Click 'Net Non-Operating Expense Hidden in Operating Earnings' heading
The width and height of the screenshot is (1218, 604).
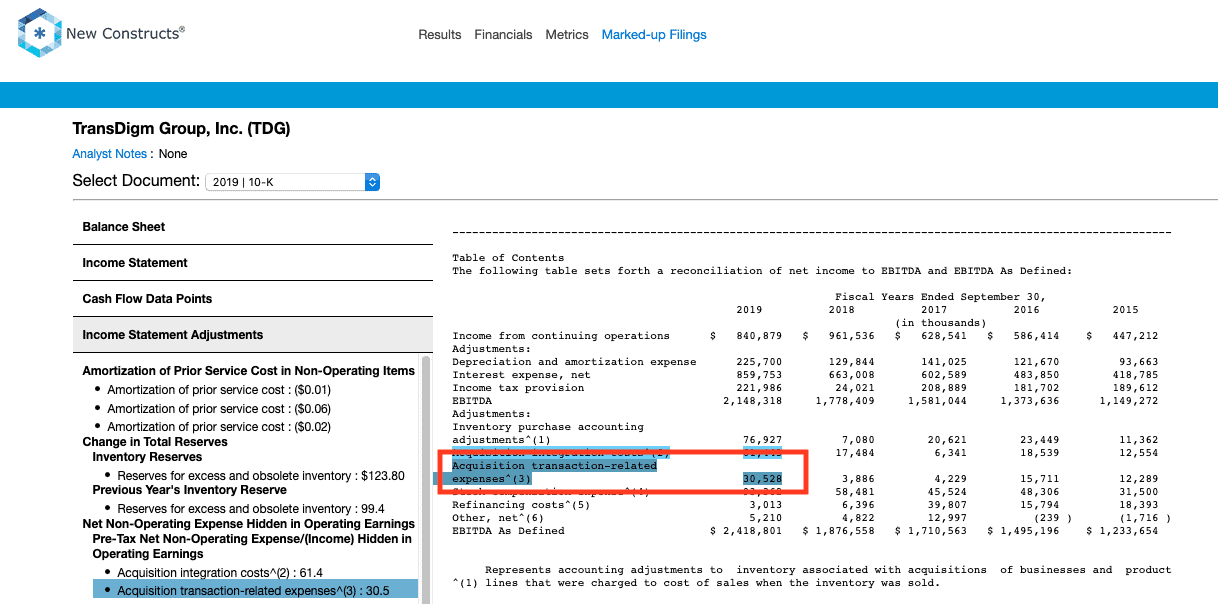[x=248, y=524]
